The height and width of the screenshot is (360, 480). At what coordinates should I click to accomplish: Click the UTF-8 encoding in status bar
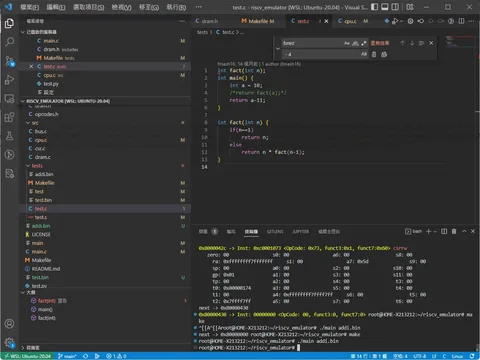[x=420, y=356]
